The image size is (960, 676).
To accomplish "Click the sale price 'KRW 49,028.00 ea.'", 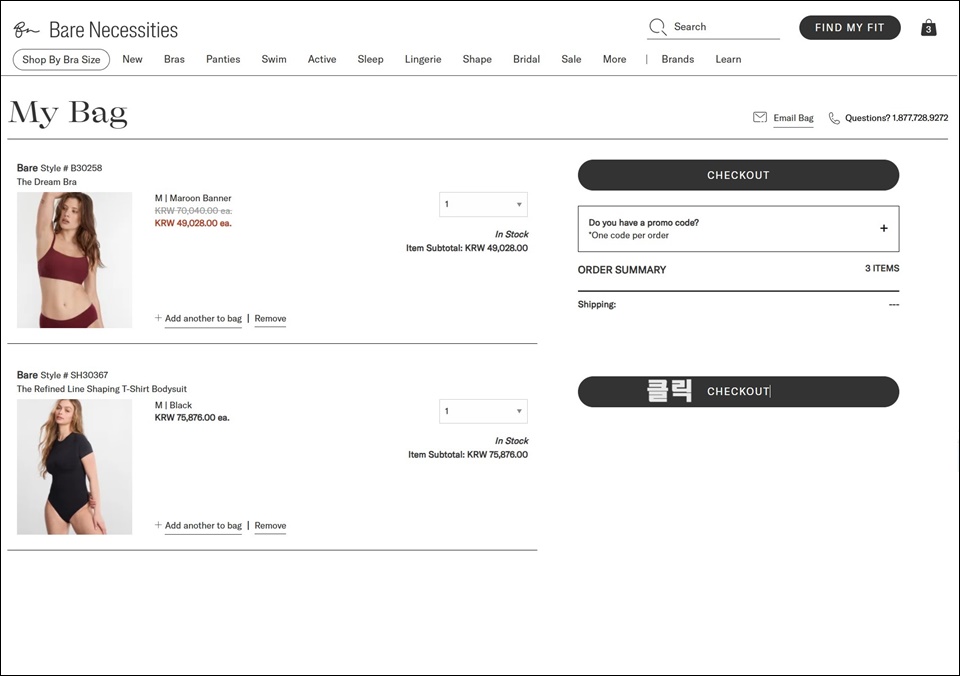I will click(193, 223).
